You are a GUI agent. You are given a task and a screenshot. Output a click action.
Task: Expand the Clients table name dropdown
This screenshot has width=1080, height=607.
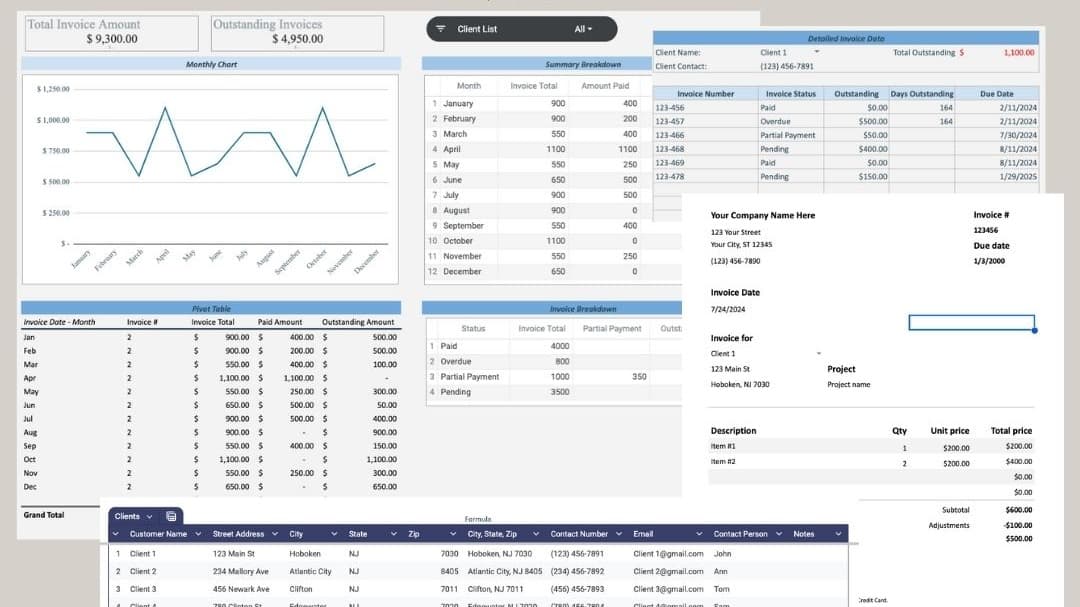tap(149, 516)
